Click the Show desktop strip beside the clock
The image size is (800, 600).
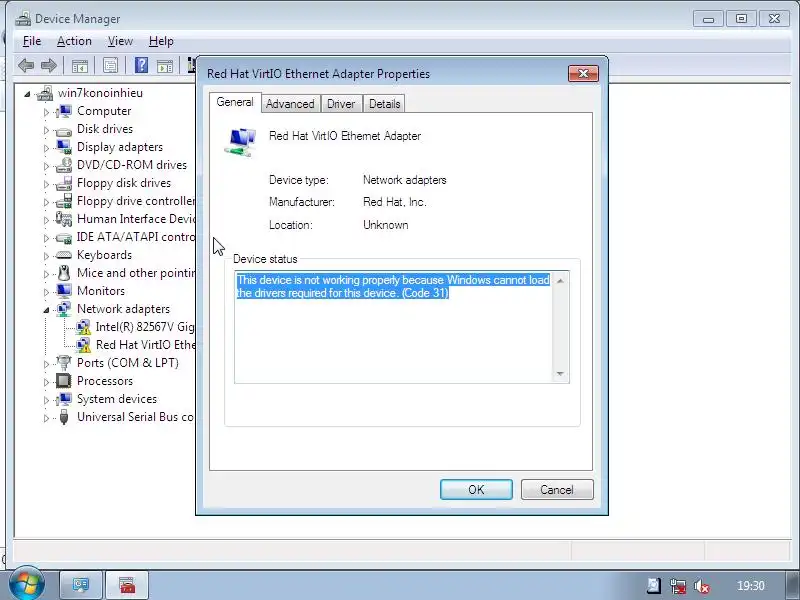792,585
